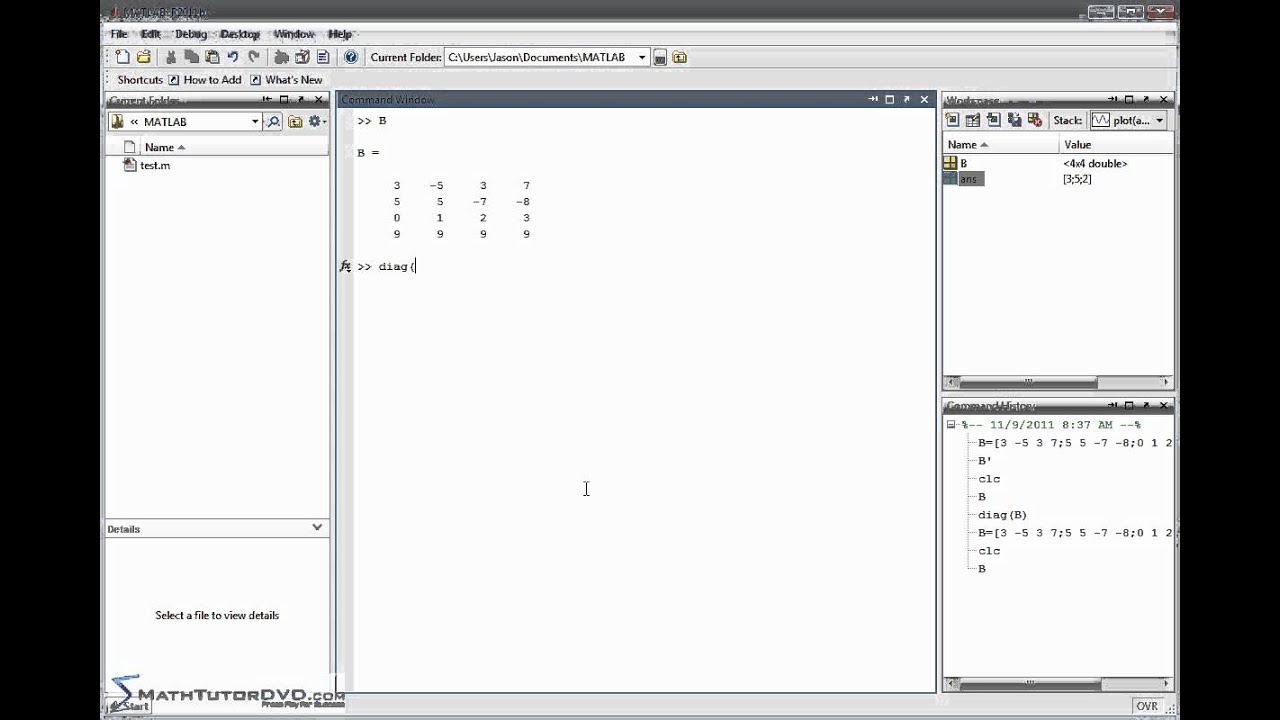The image size is (1280, 720).
Task: Save workspace icon in Workspace toolbar
Action: [x=1014, y=120]
